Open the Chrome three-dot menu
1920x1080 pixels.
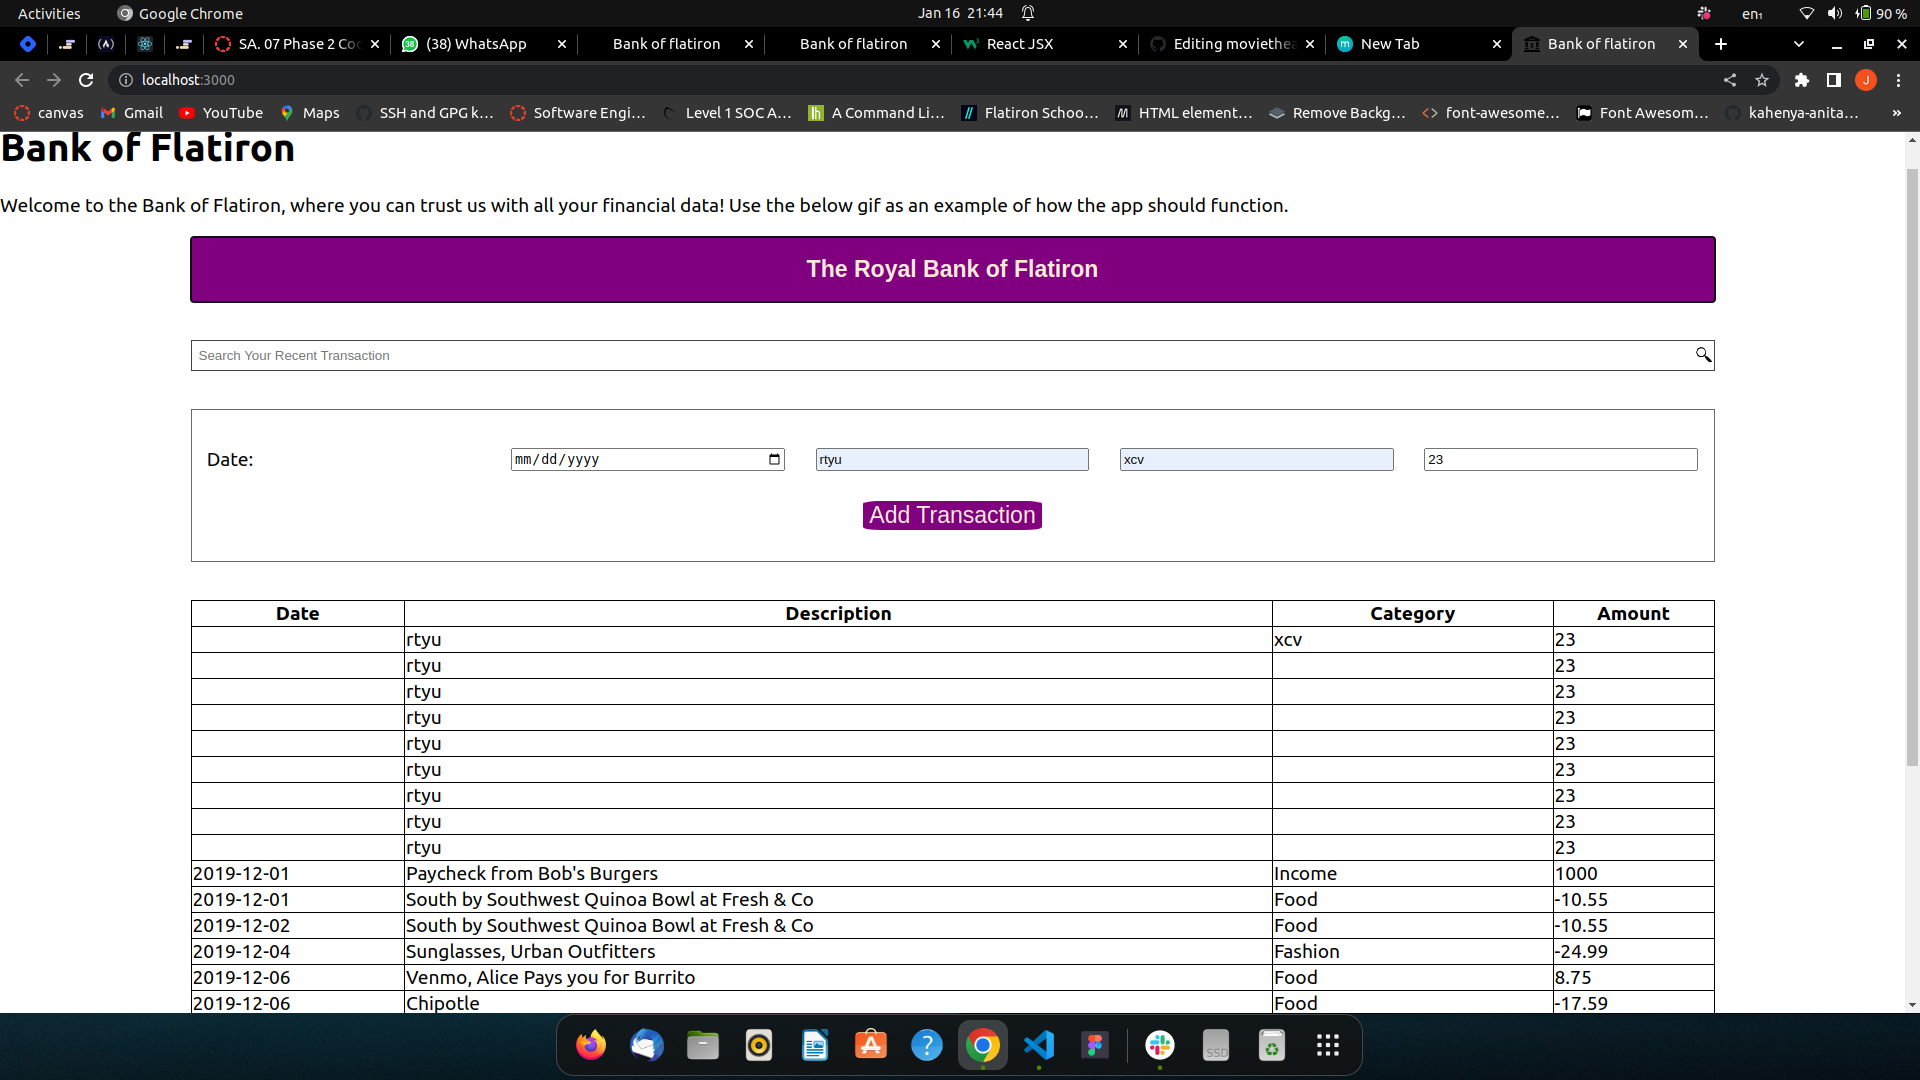[x=1898, y=80]
